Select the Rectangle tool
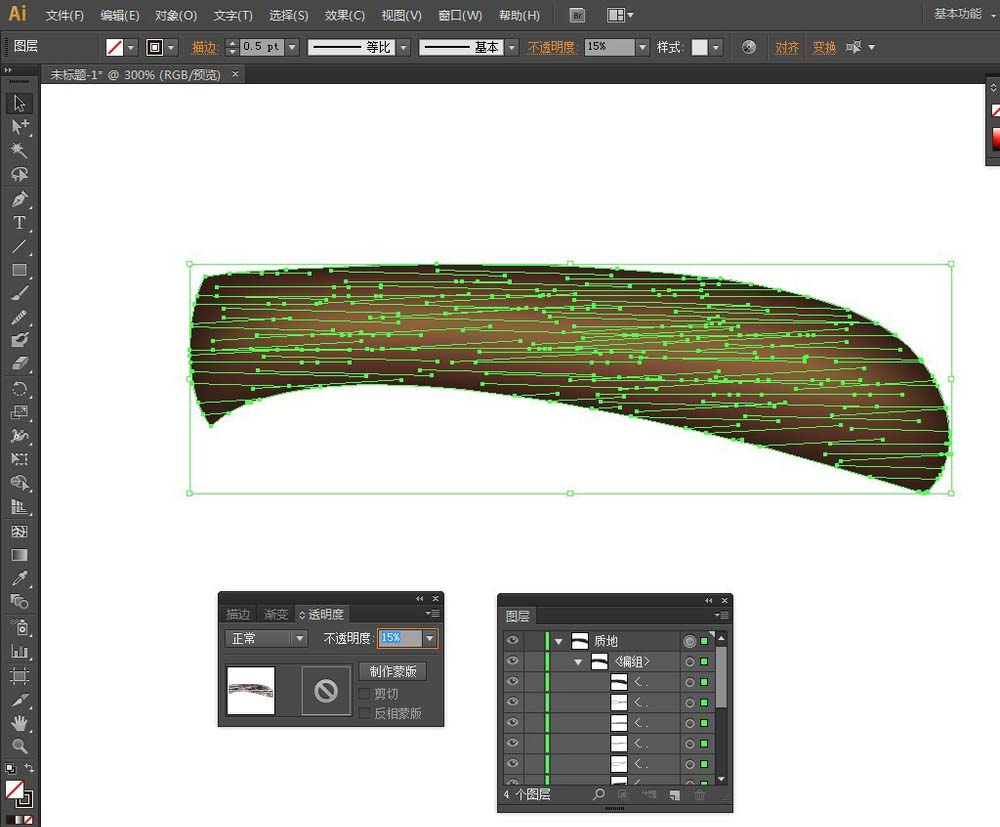The width and height of the screenshot is (1000, 827). [x=19, y=270]
